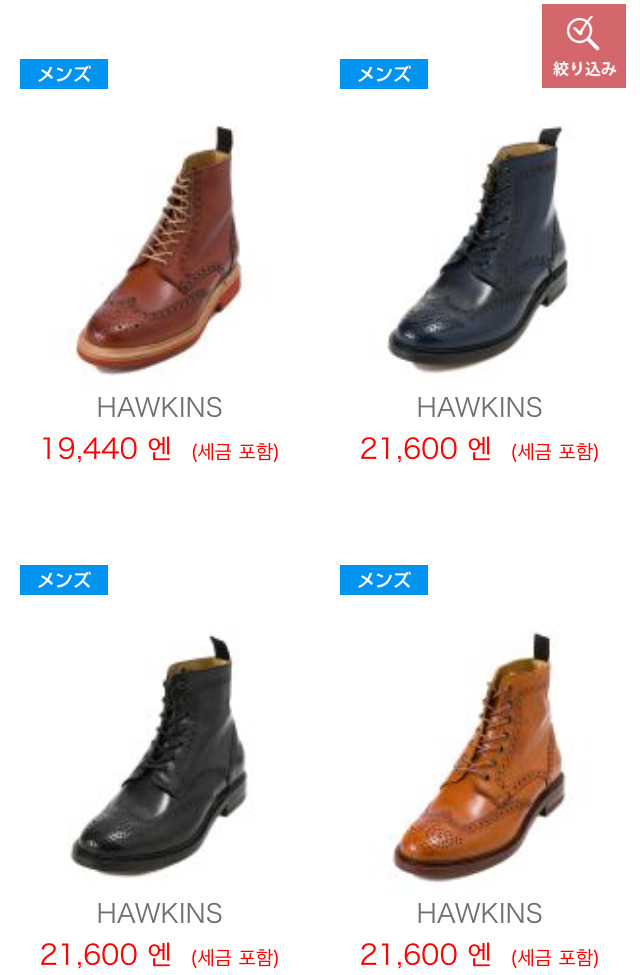This screenshot has width=640, height=975.
Task: Click the メンズ tag above the navy boot
Action: pyautogui.click(x=384, y=74)
